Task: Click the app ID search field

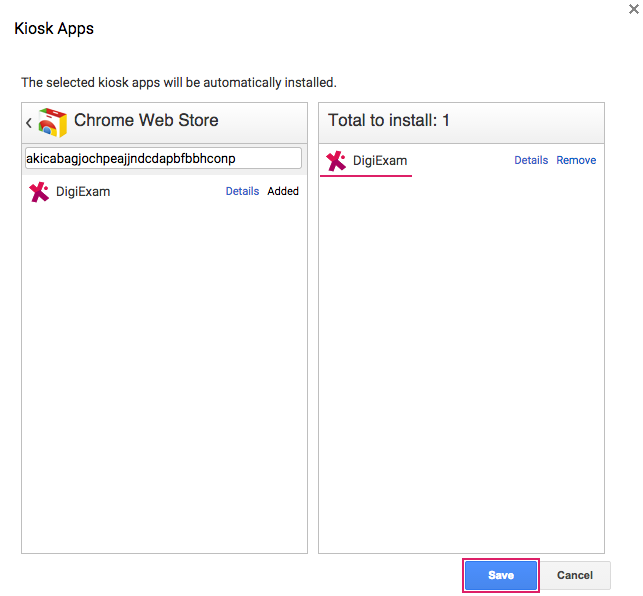Action: 163,158
